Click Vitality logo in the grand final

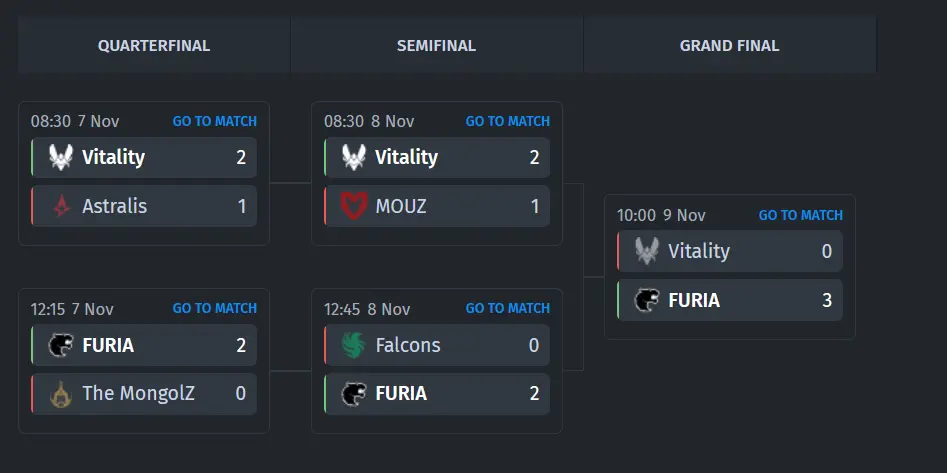pos(648,251)
